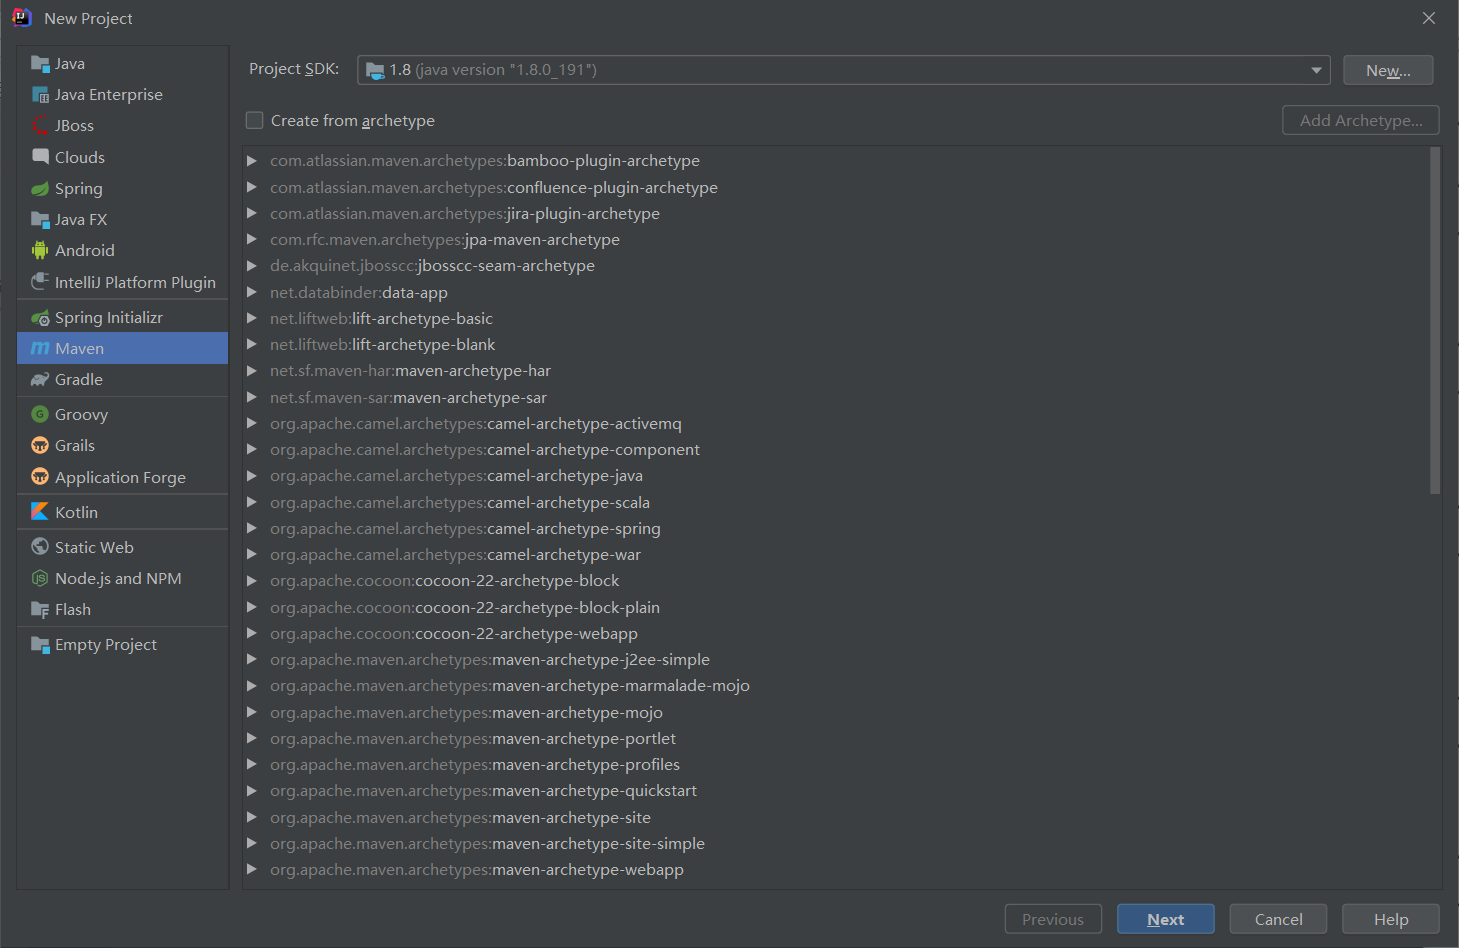Click the Maven 'm' icon
This screenshot has height=948, width=1459.
point(40,349)
